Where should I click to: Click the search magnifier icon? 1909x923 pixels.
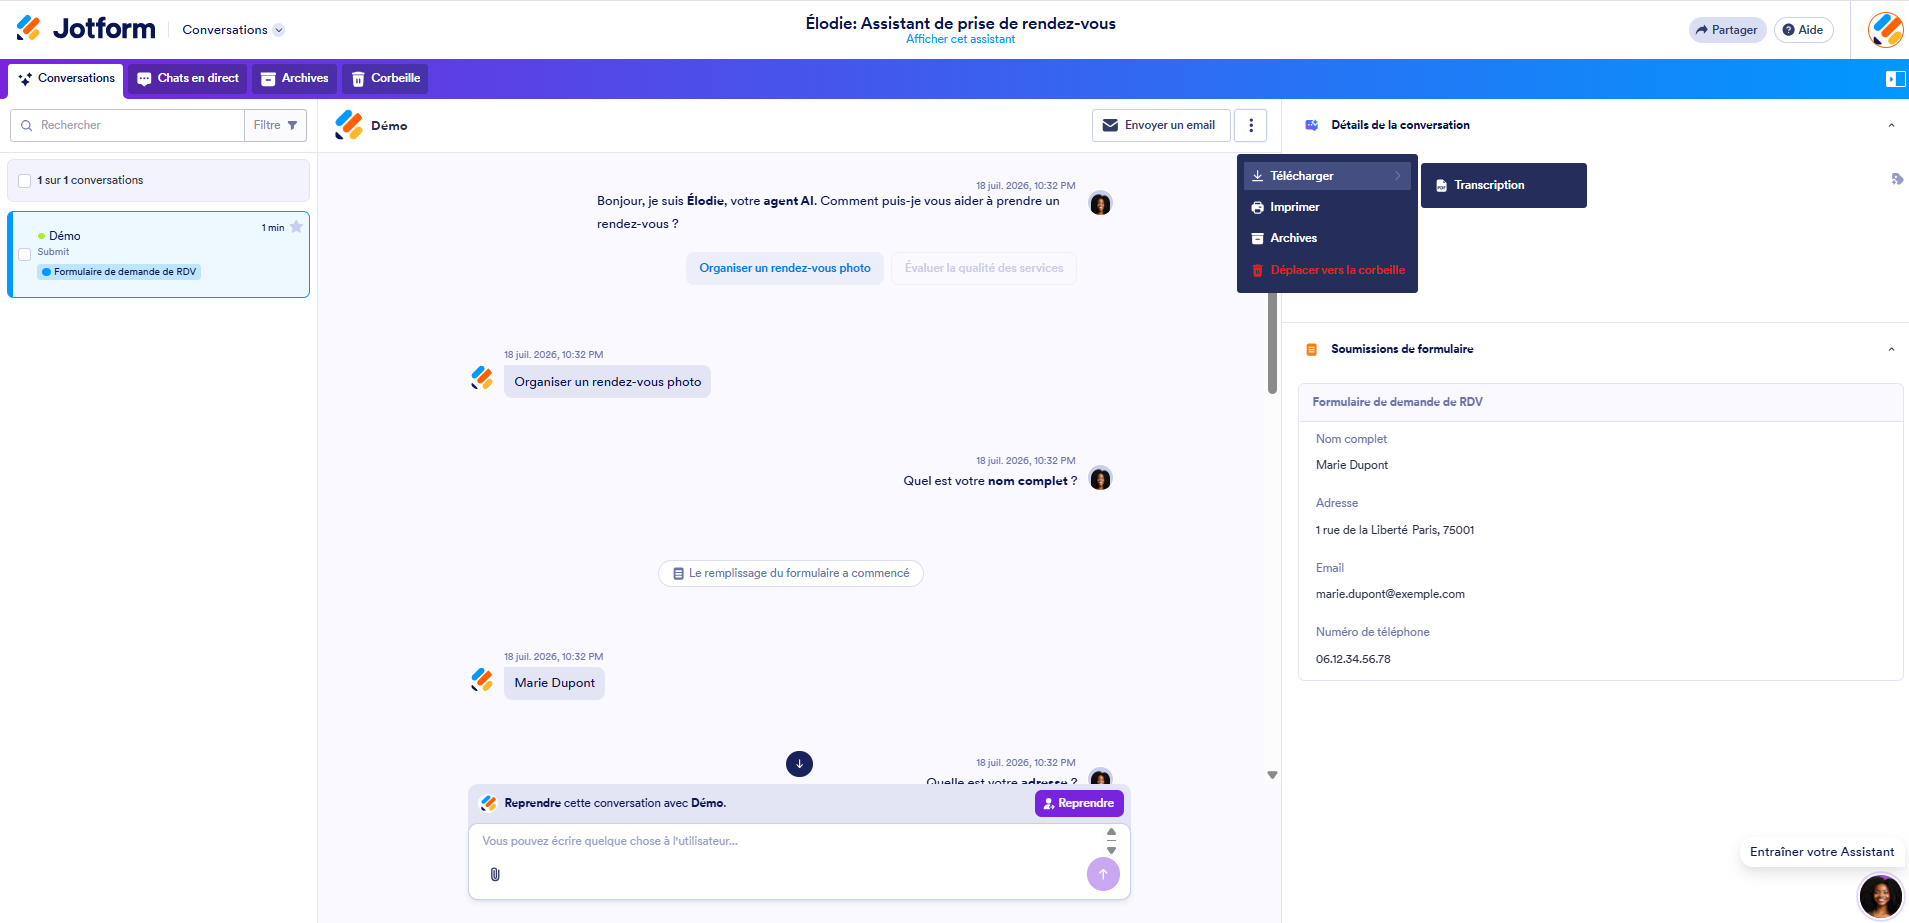[x=27, y=126]
